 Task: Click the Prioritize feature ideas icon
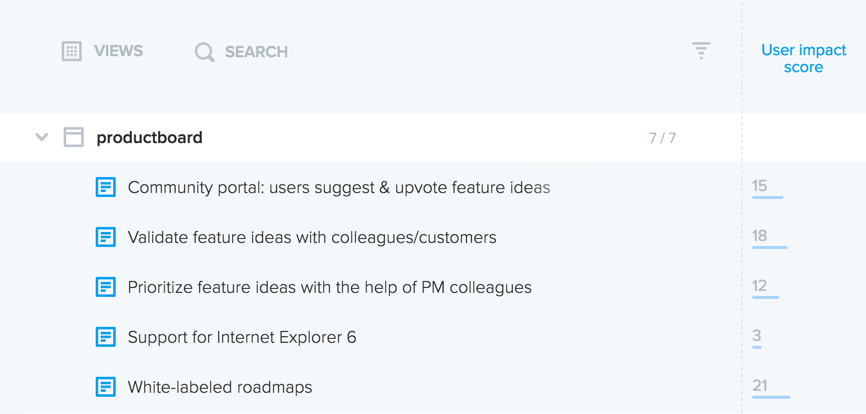(x=105, y=287)
